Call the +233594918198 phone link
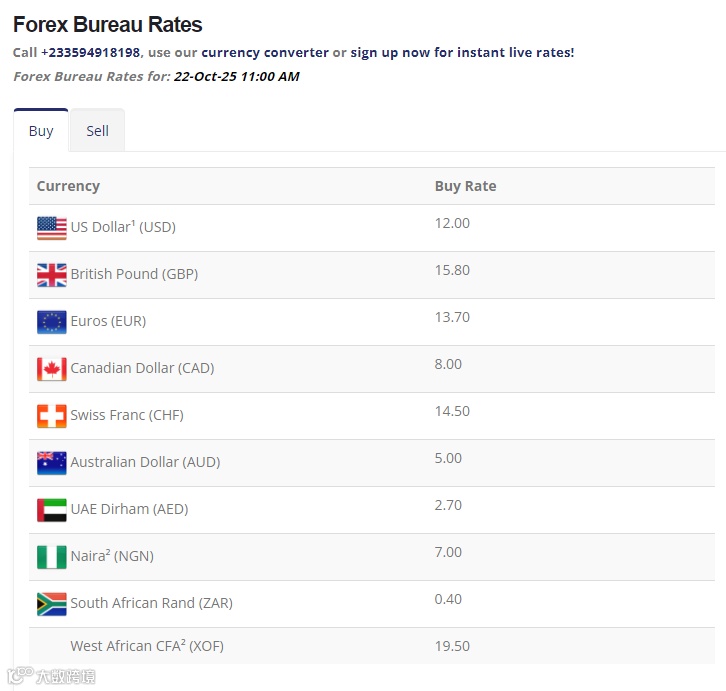This screenshot has width=726, height=691. pyautogui.click(x=91, y=52)
